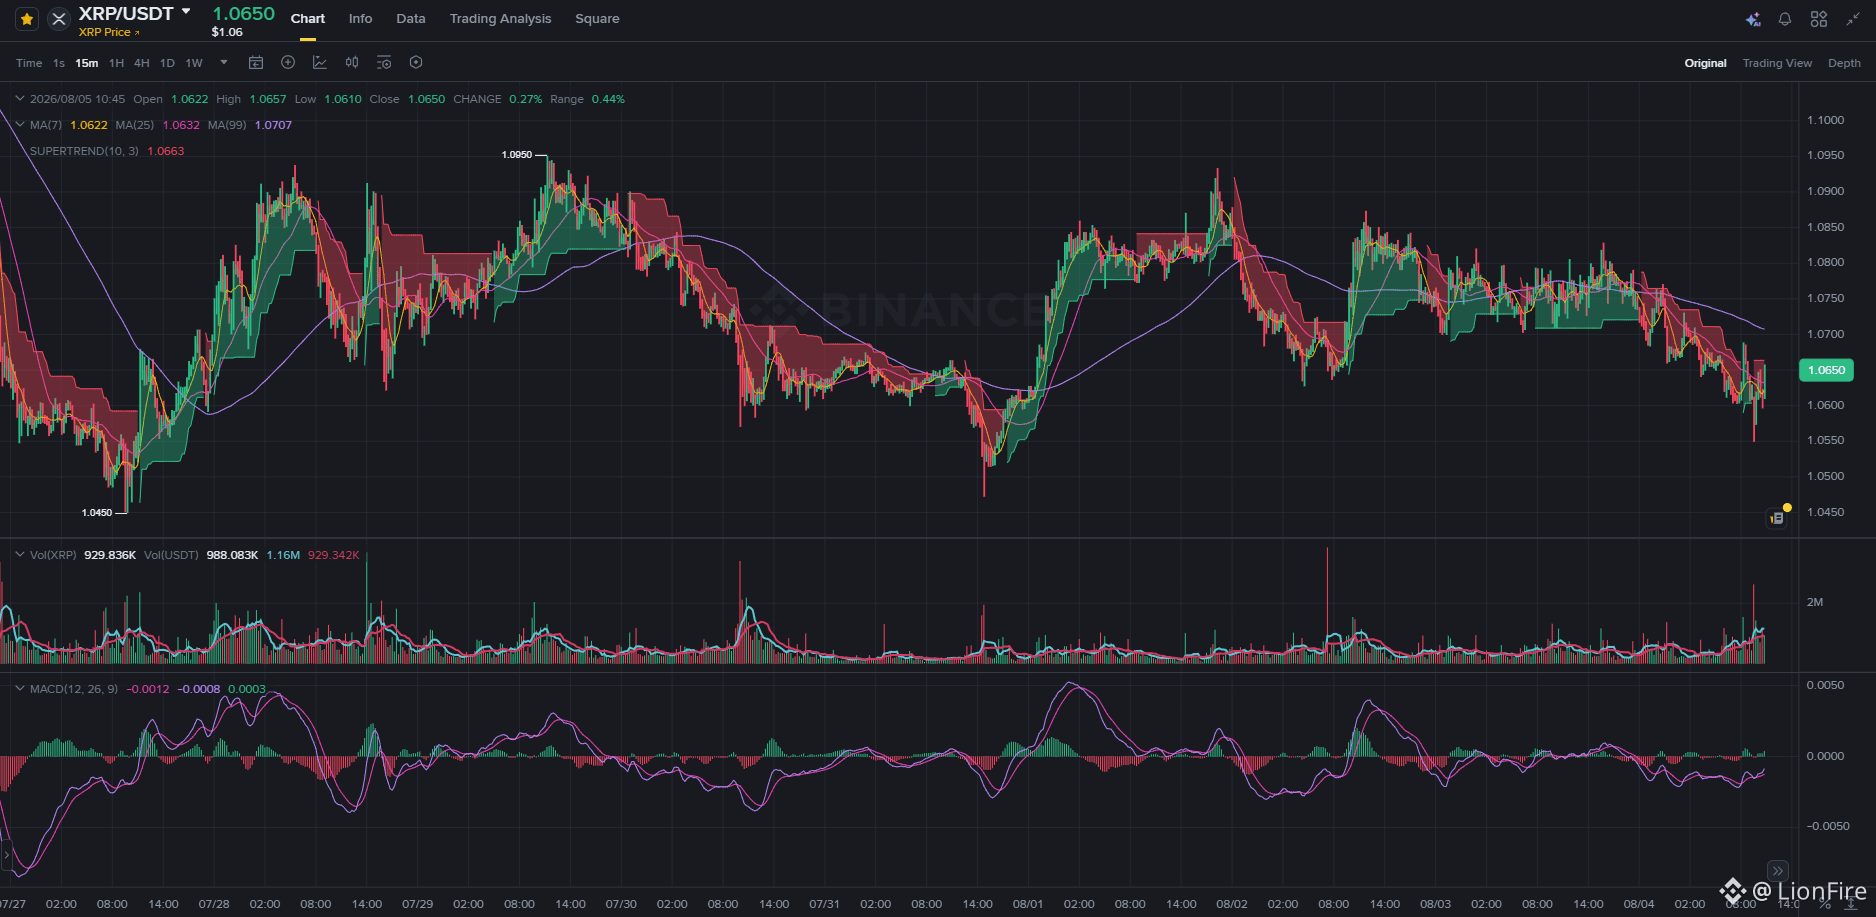Screen dimensions: 1876x917
Task: Open the candlestick chart style icon
Action: pyautogui.click(x=352, y=62)
